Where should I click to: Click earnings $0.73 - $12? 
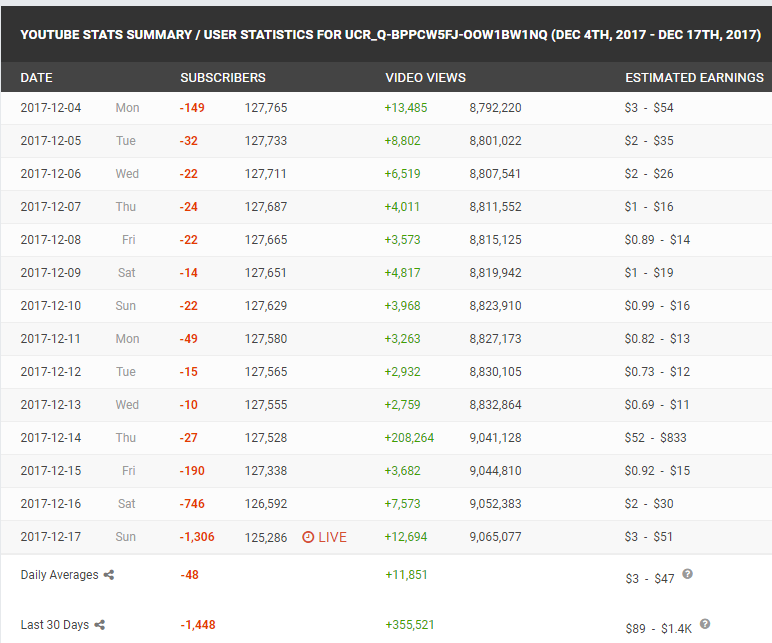[657, 372]
